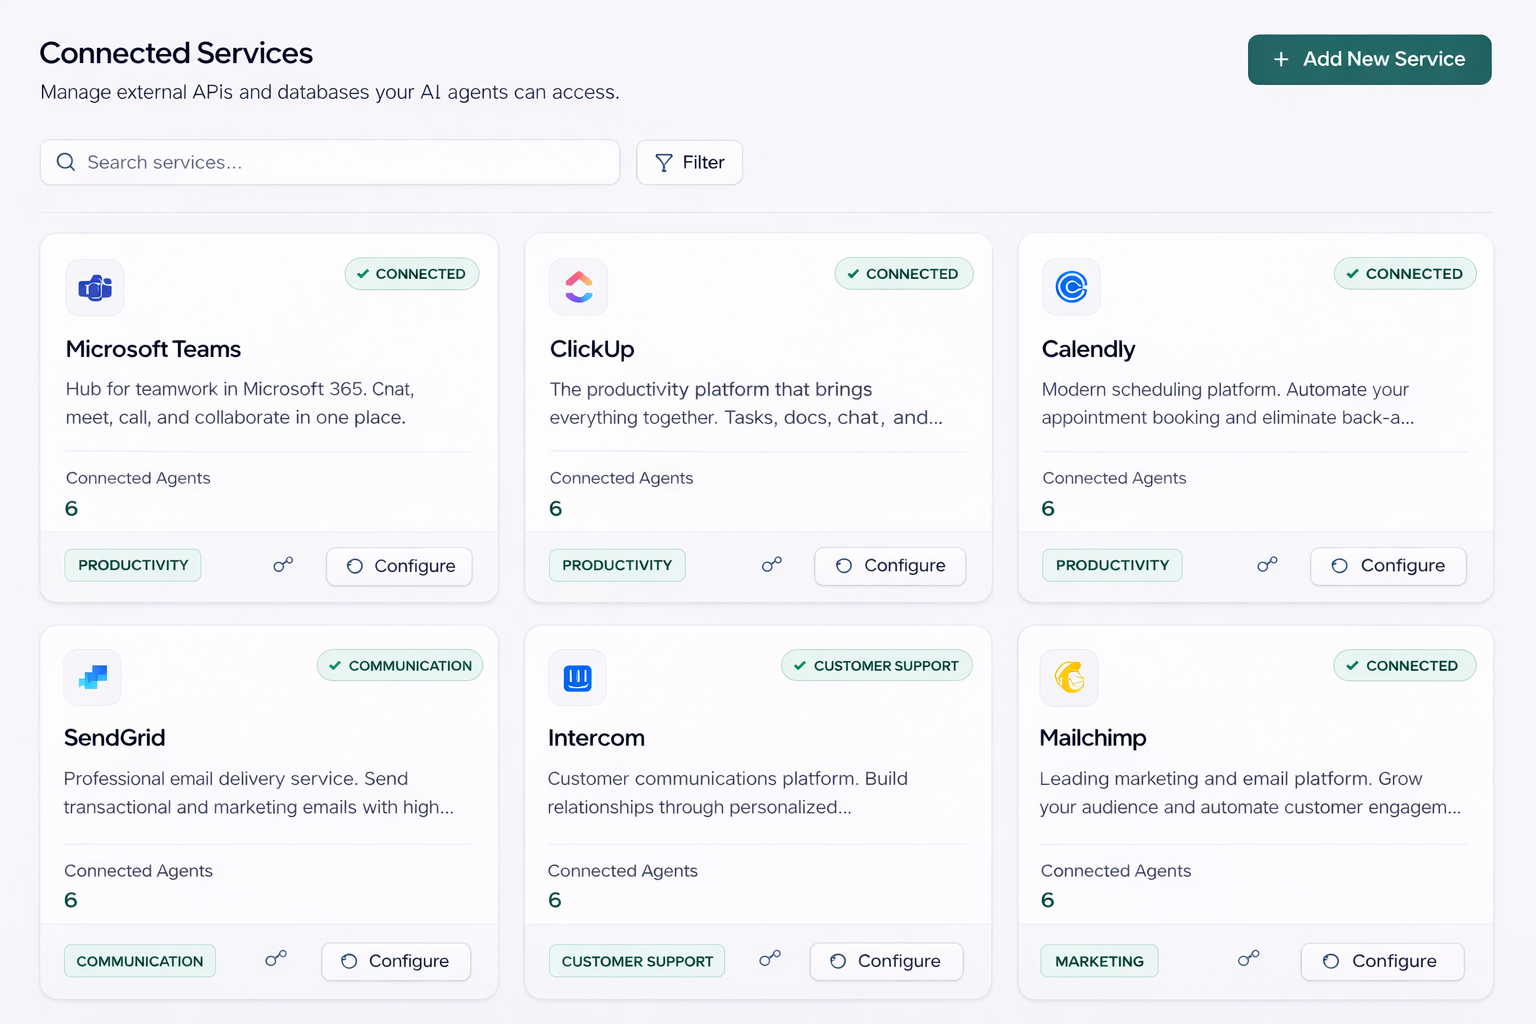This screenshot has height=1024, width=1536.
Task: Click the Mailchimp logo icon
Action: click(1069, 678)
